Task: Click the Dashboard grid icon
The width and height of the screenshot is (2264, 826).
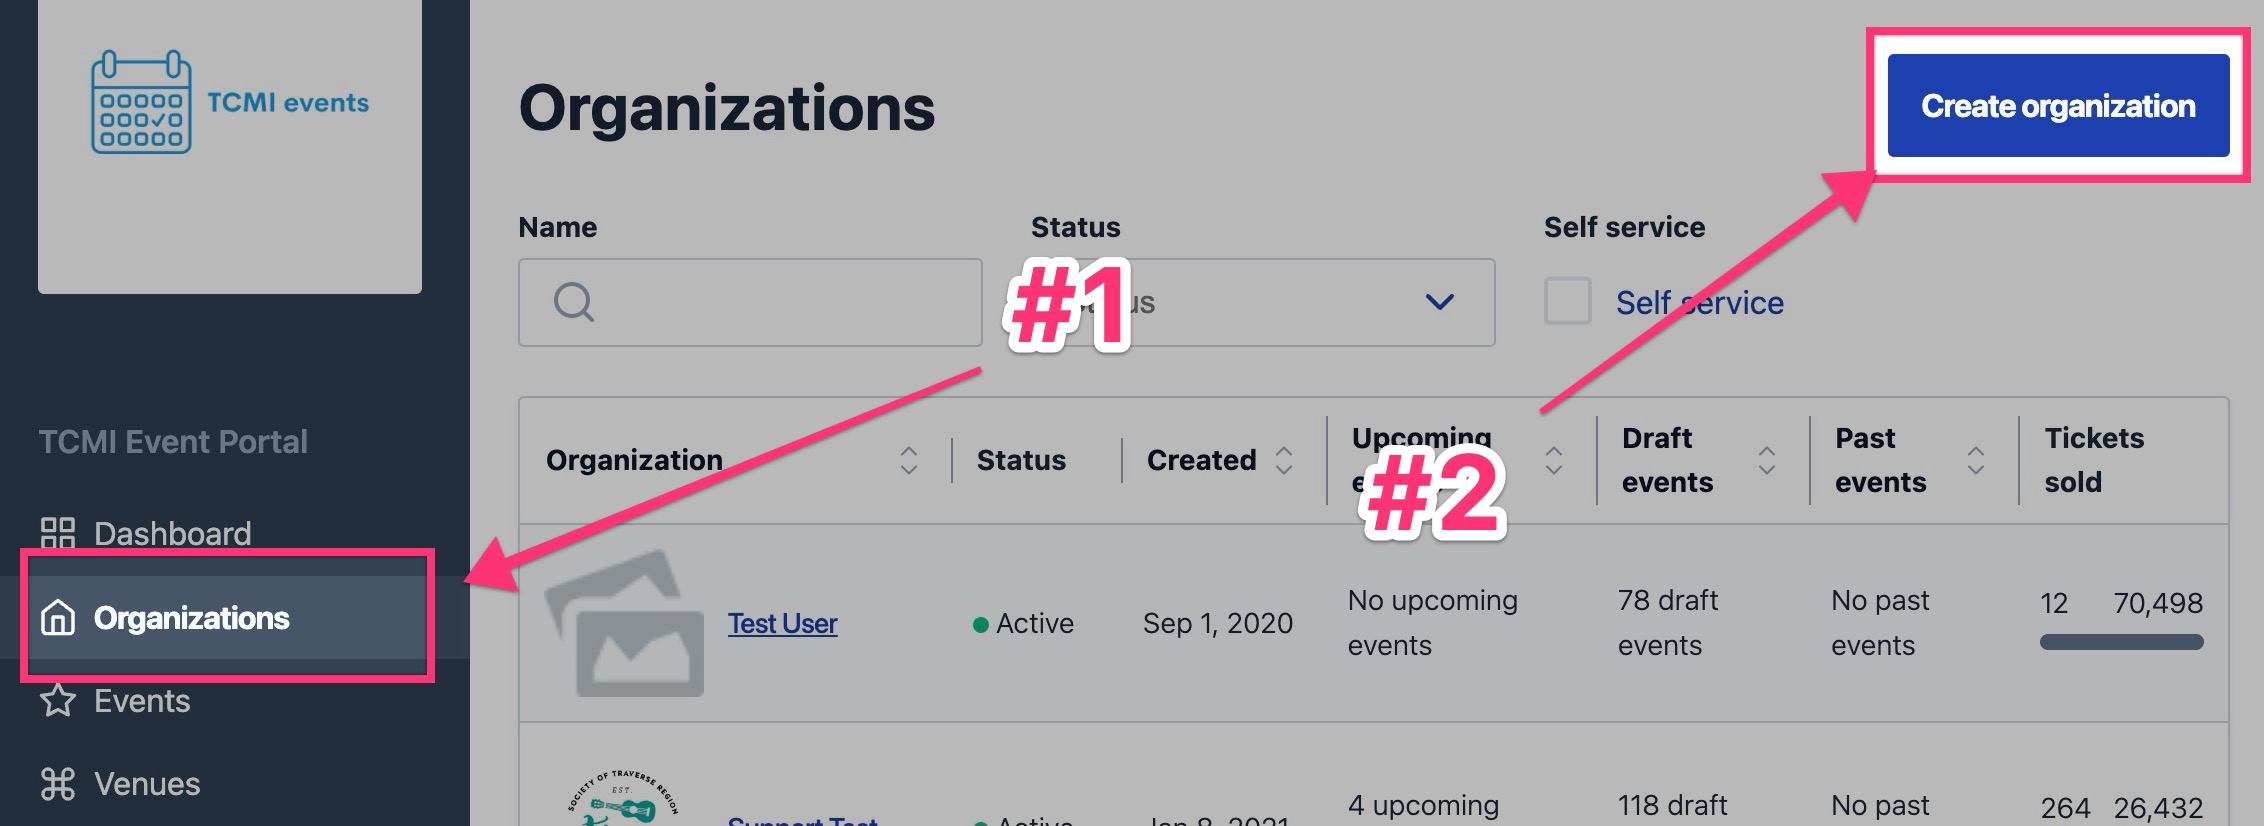Action: pyautogui.click(x=58, y=533)
